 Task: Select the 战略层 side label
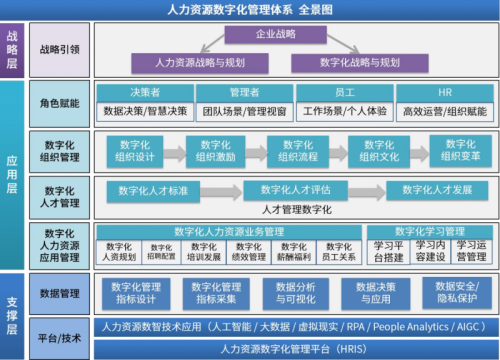click(x=12, y=50)
